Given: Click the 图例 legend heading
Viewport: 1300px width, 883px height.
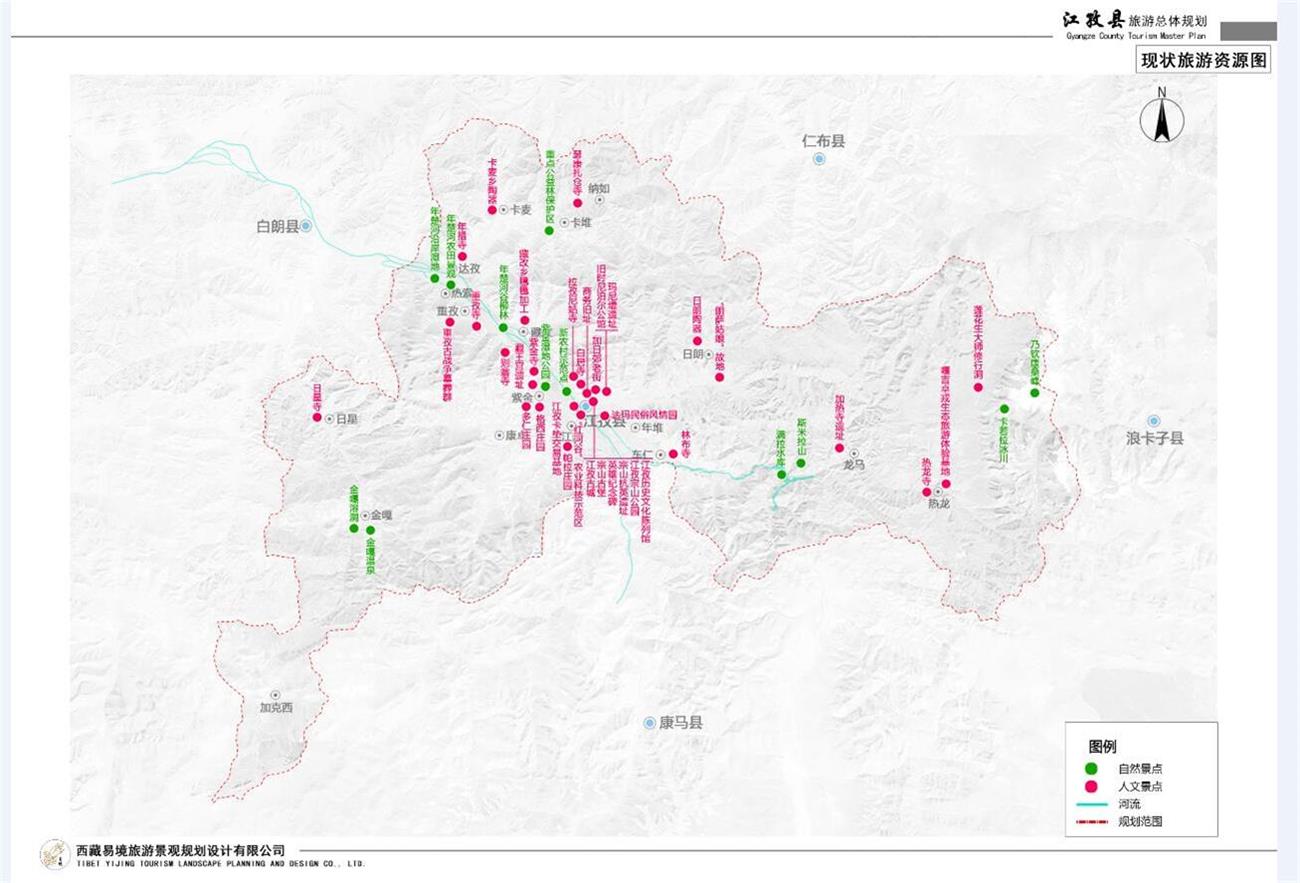Looking at the screenshot, I should point(1102,746).
